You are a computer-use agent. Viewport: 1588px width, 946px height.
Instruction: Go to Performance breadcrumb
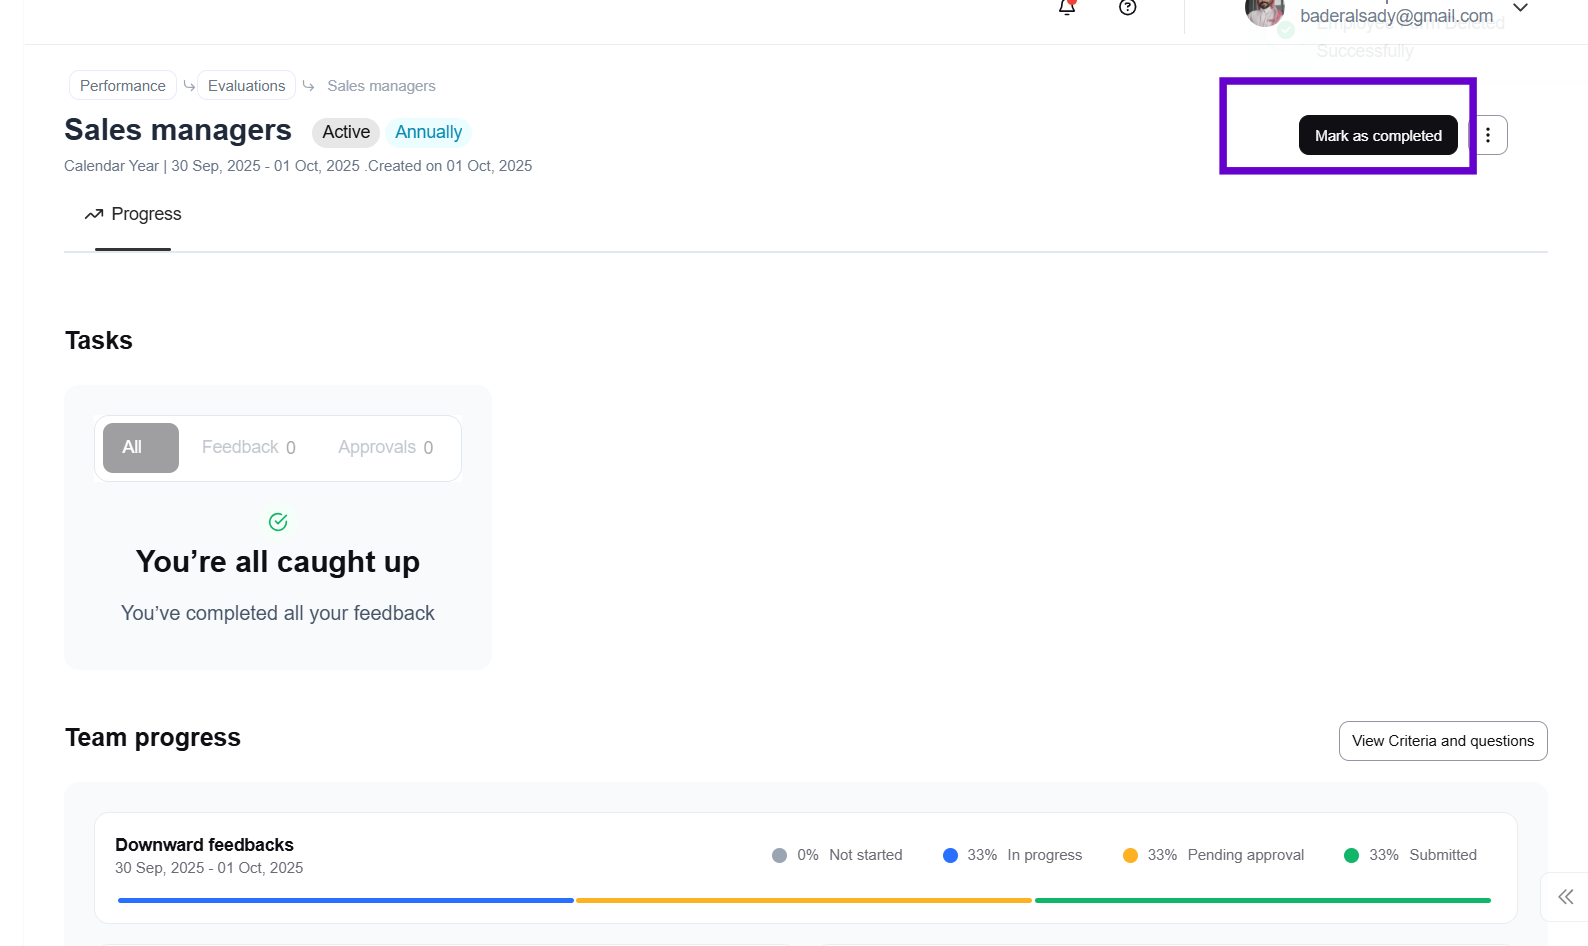(123, 86)
